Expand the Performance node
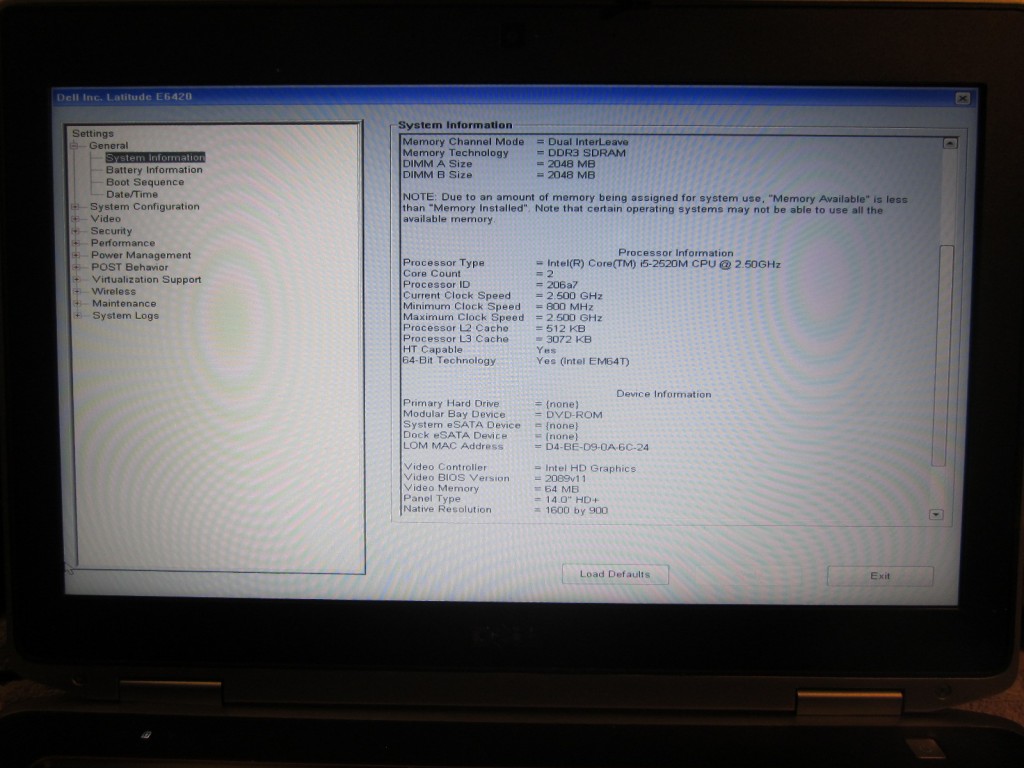Viewport: 1024px width, 768px height. point(76,243)
